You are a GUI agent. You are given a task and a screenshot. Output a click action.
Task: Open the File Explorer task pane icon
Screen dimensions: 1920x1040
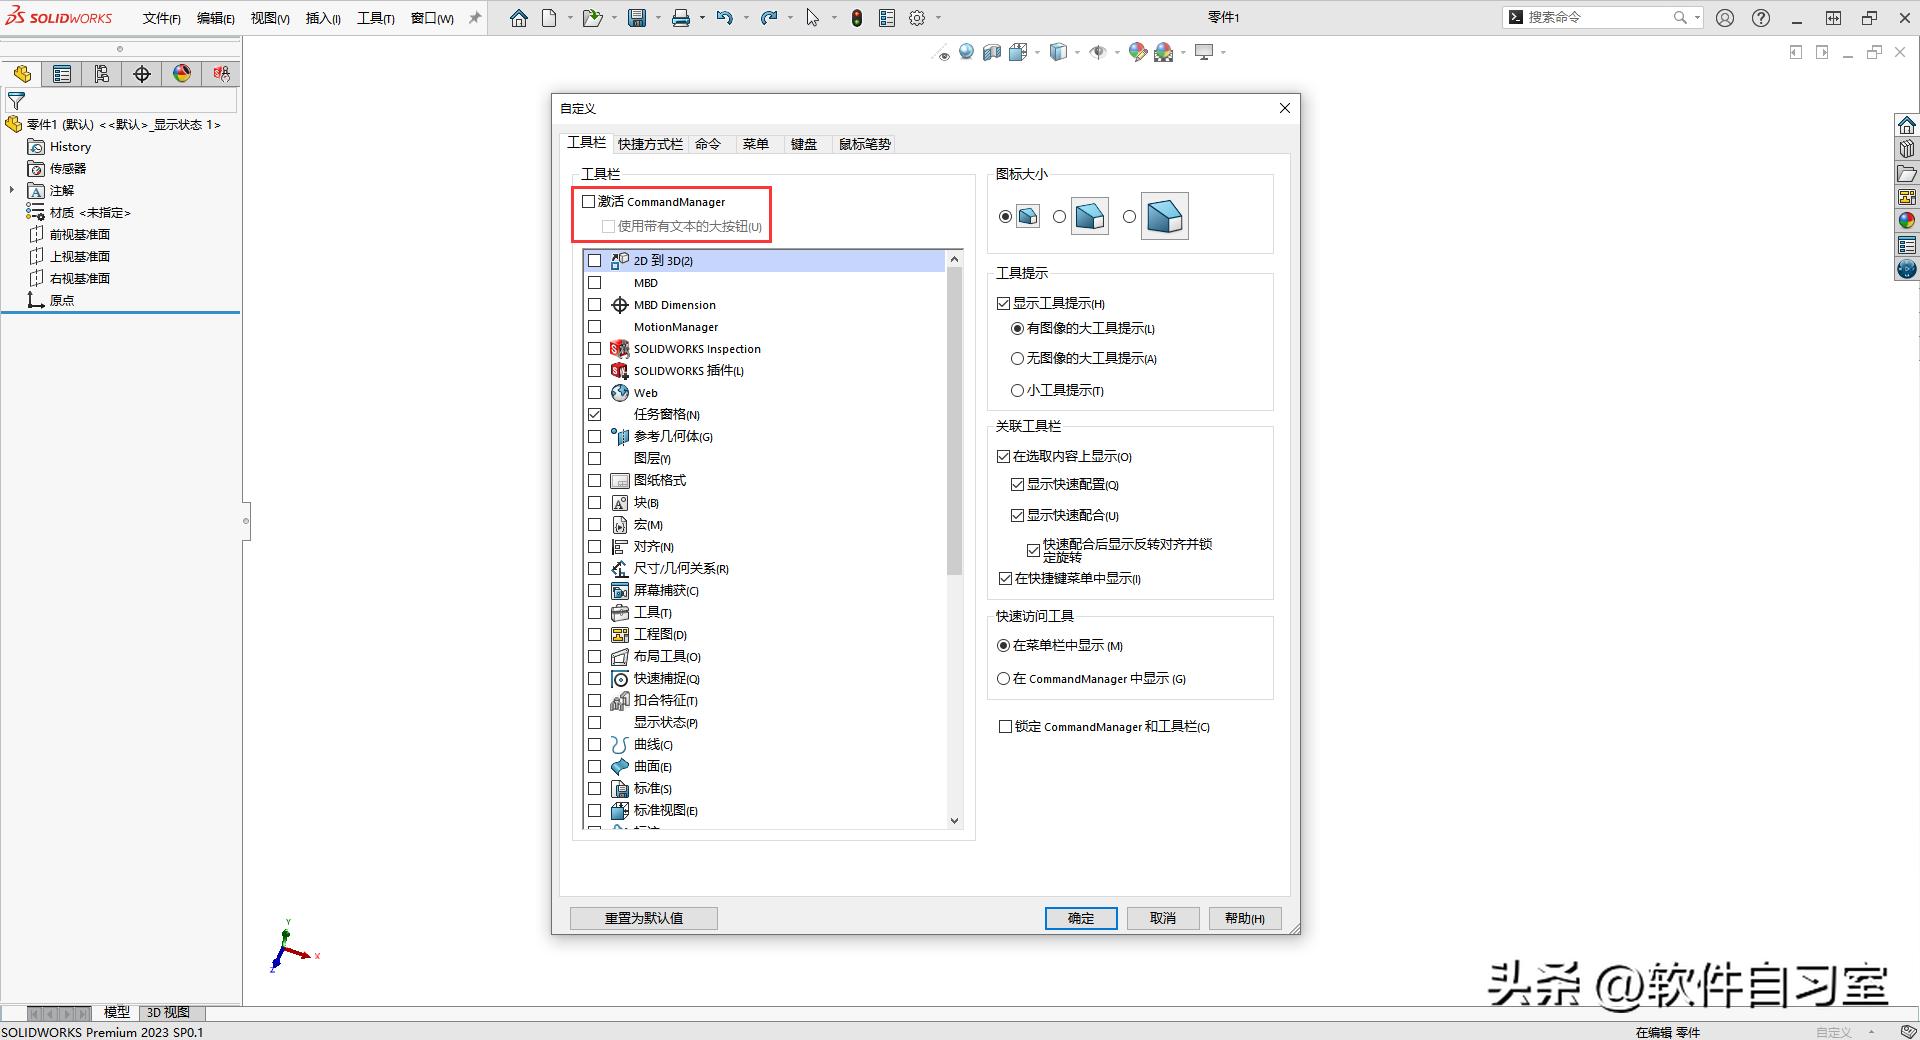1908,172
